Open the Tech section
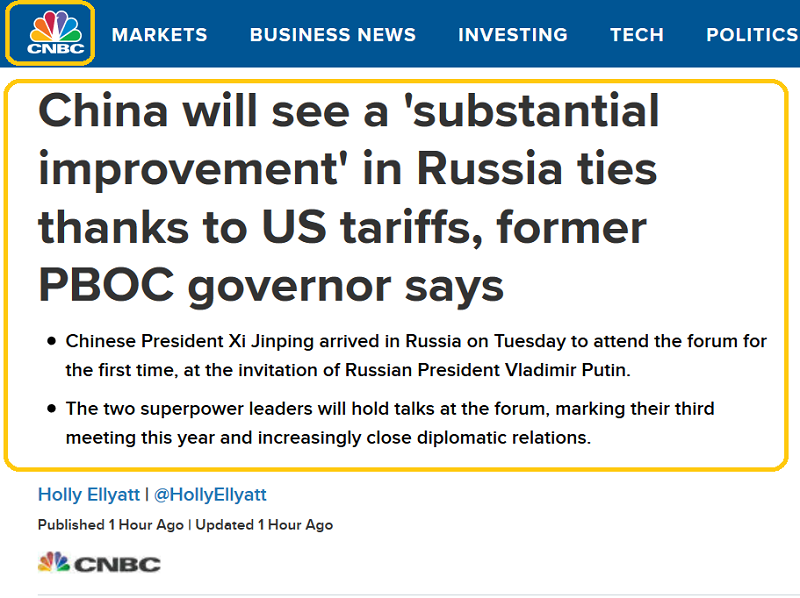 coord(637,35)
